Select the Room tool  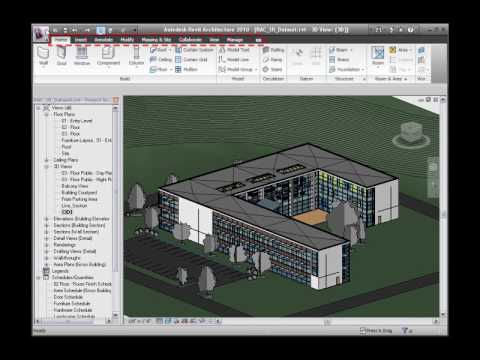[x=378, y=56]
